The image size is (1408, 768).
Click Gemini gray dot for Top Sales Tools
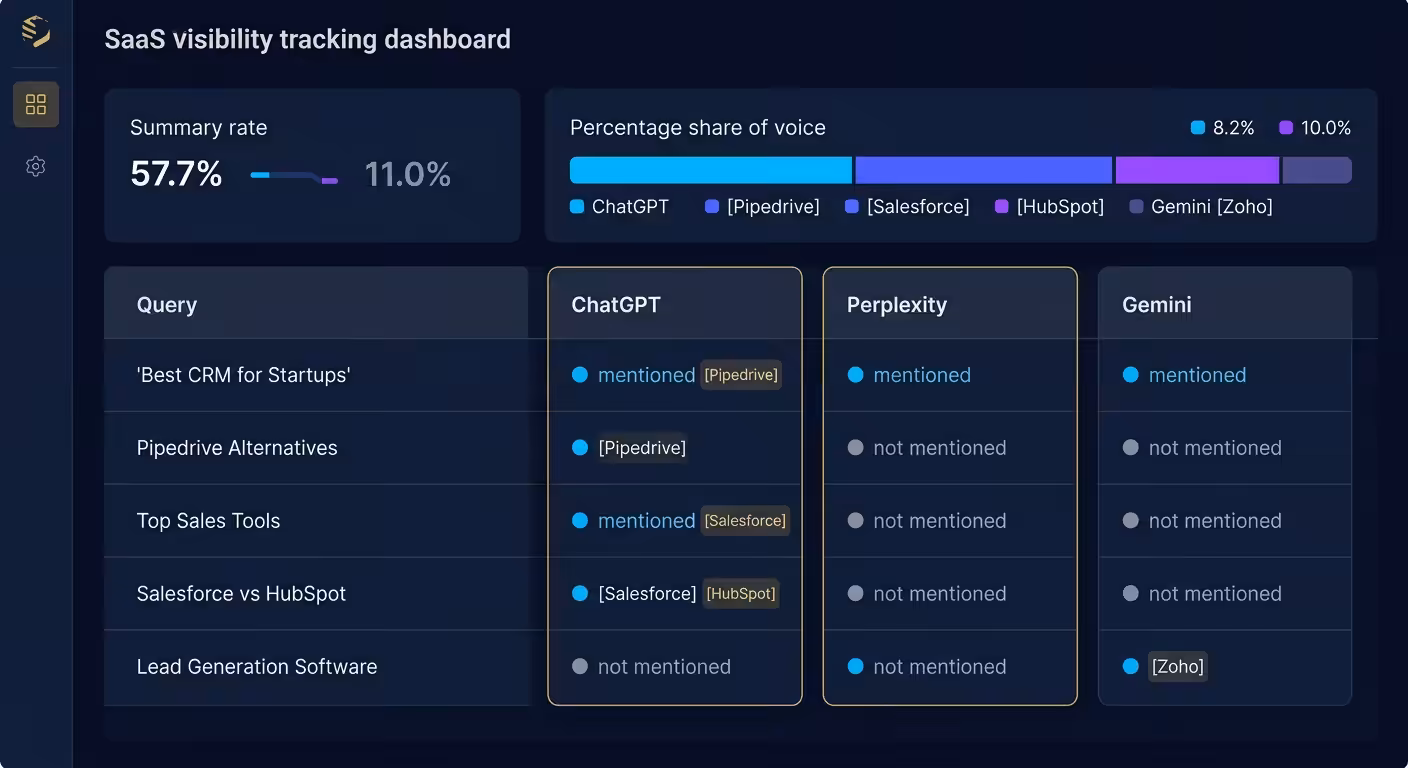point(1131,521)
